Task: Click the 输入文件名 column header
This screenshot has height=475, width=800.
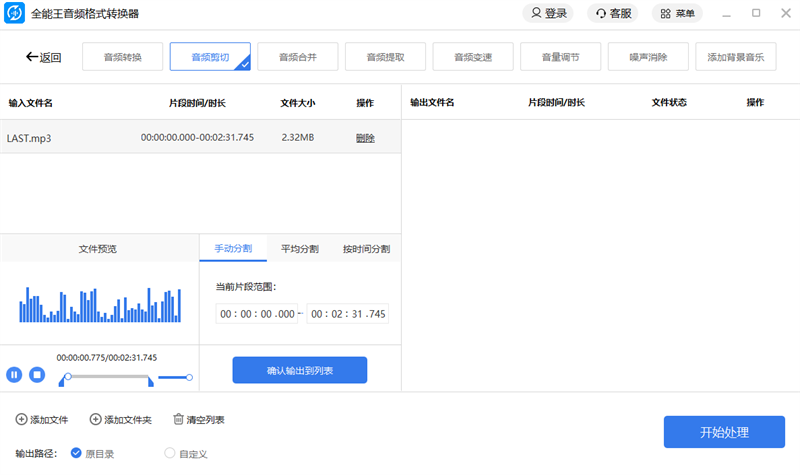Action: pos(31,103)
